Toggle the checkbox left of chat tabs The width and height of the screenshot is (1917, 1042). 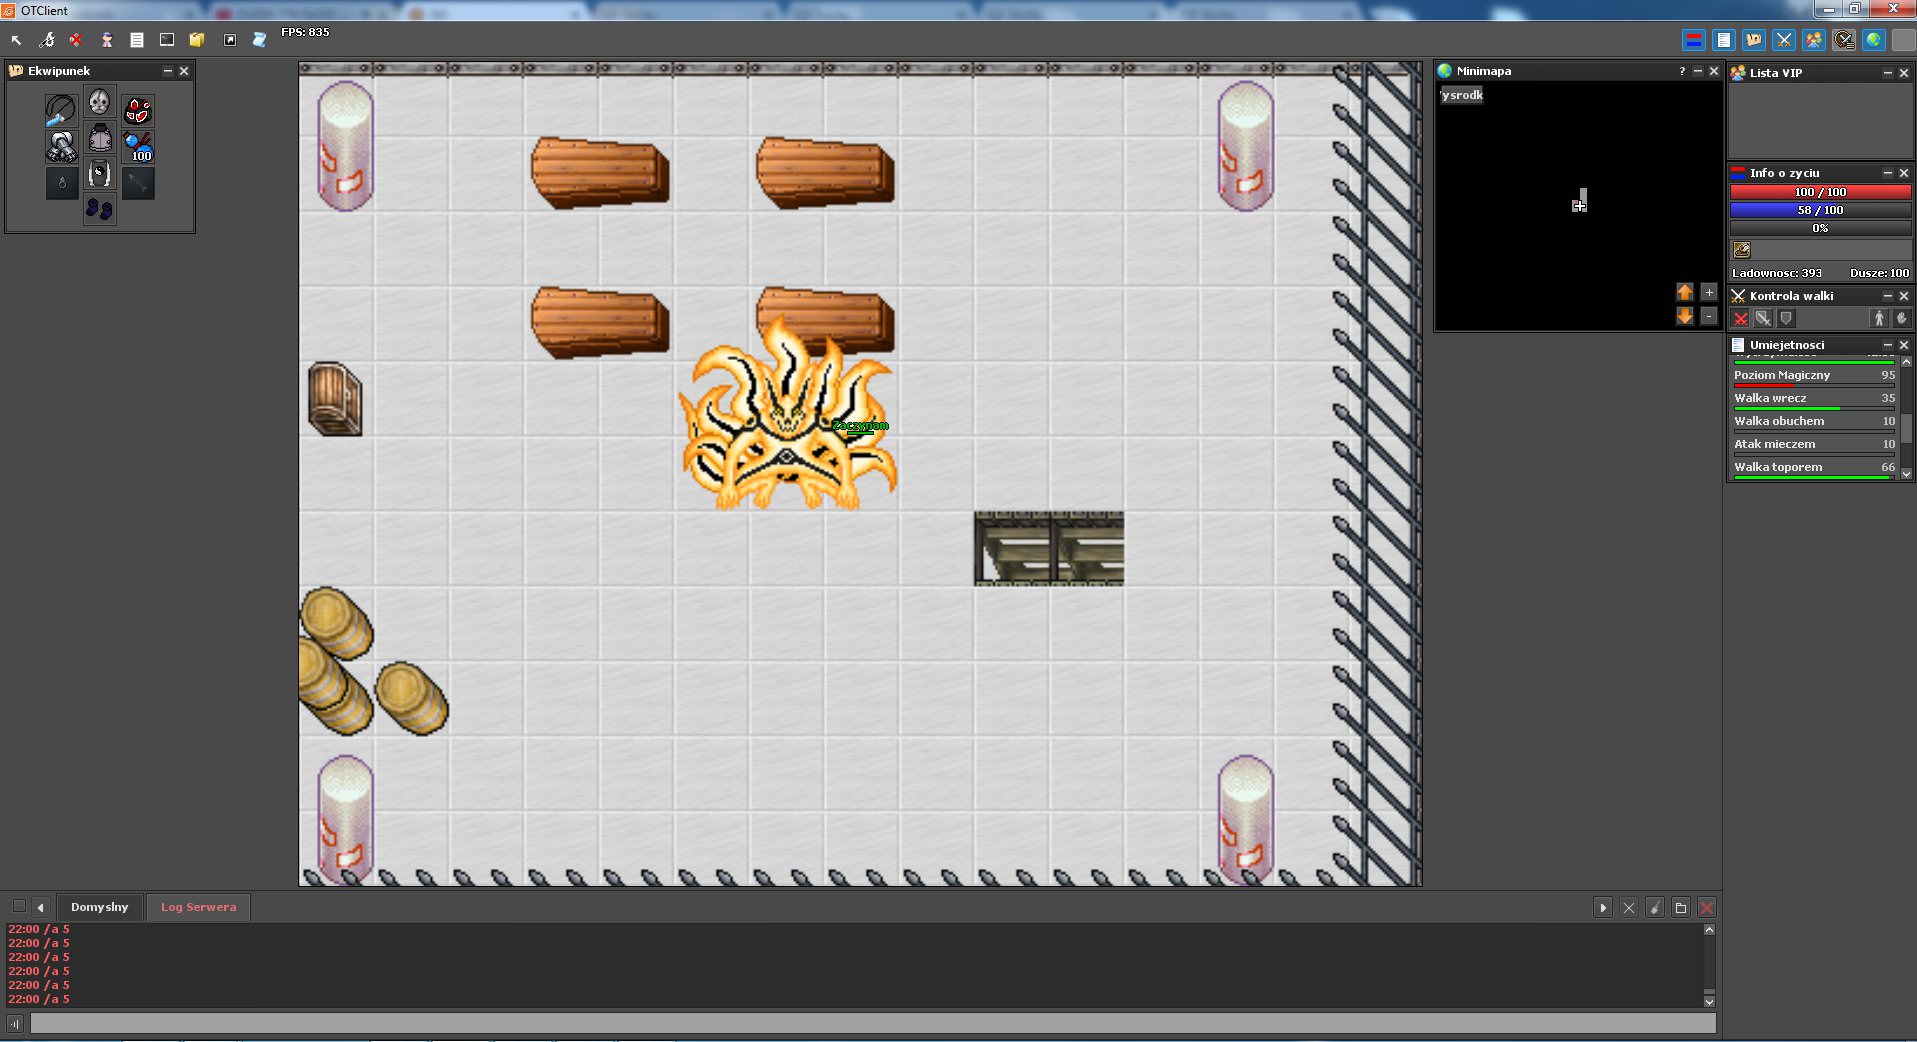[x=19, y=906]
